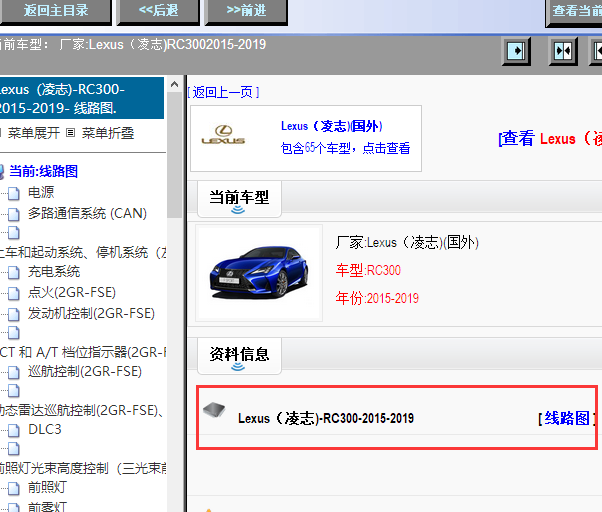Open 巡航控制(2GR-FSE) tree item
The height and width of the screenshot is (512, 602).
pos(84,371)
